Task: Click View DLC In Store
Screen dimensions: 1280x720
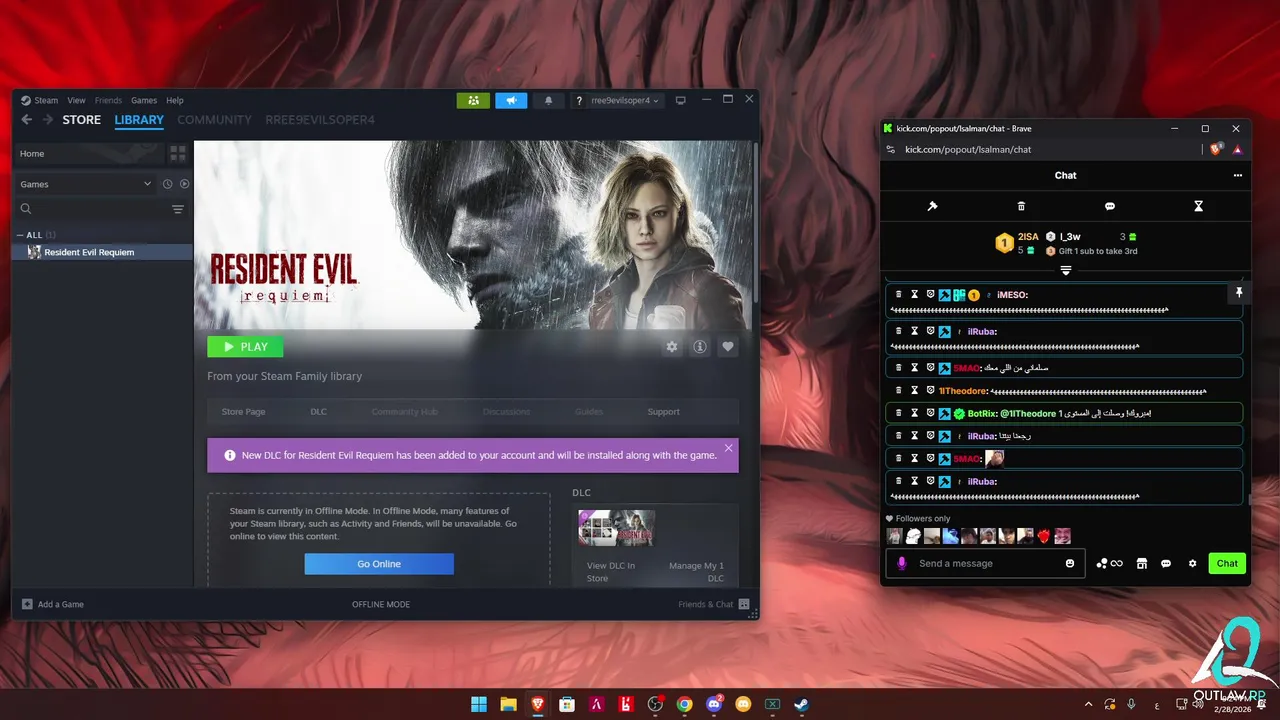Action: pos(611,572)
